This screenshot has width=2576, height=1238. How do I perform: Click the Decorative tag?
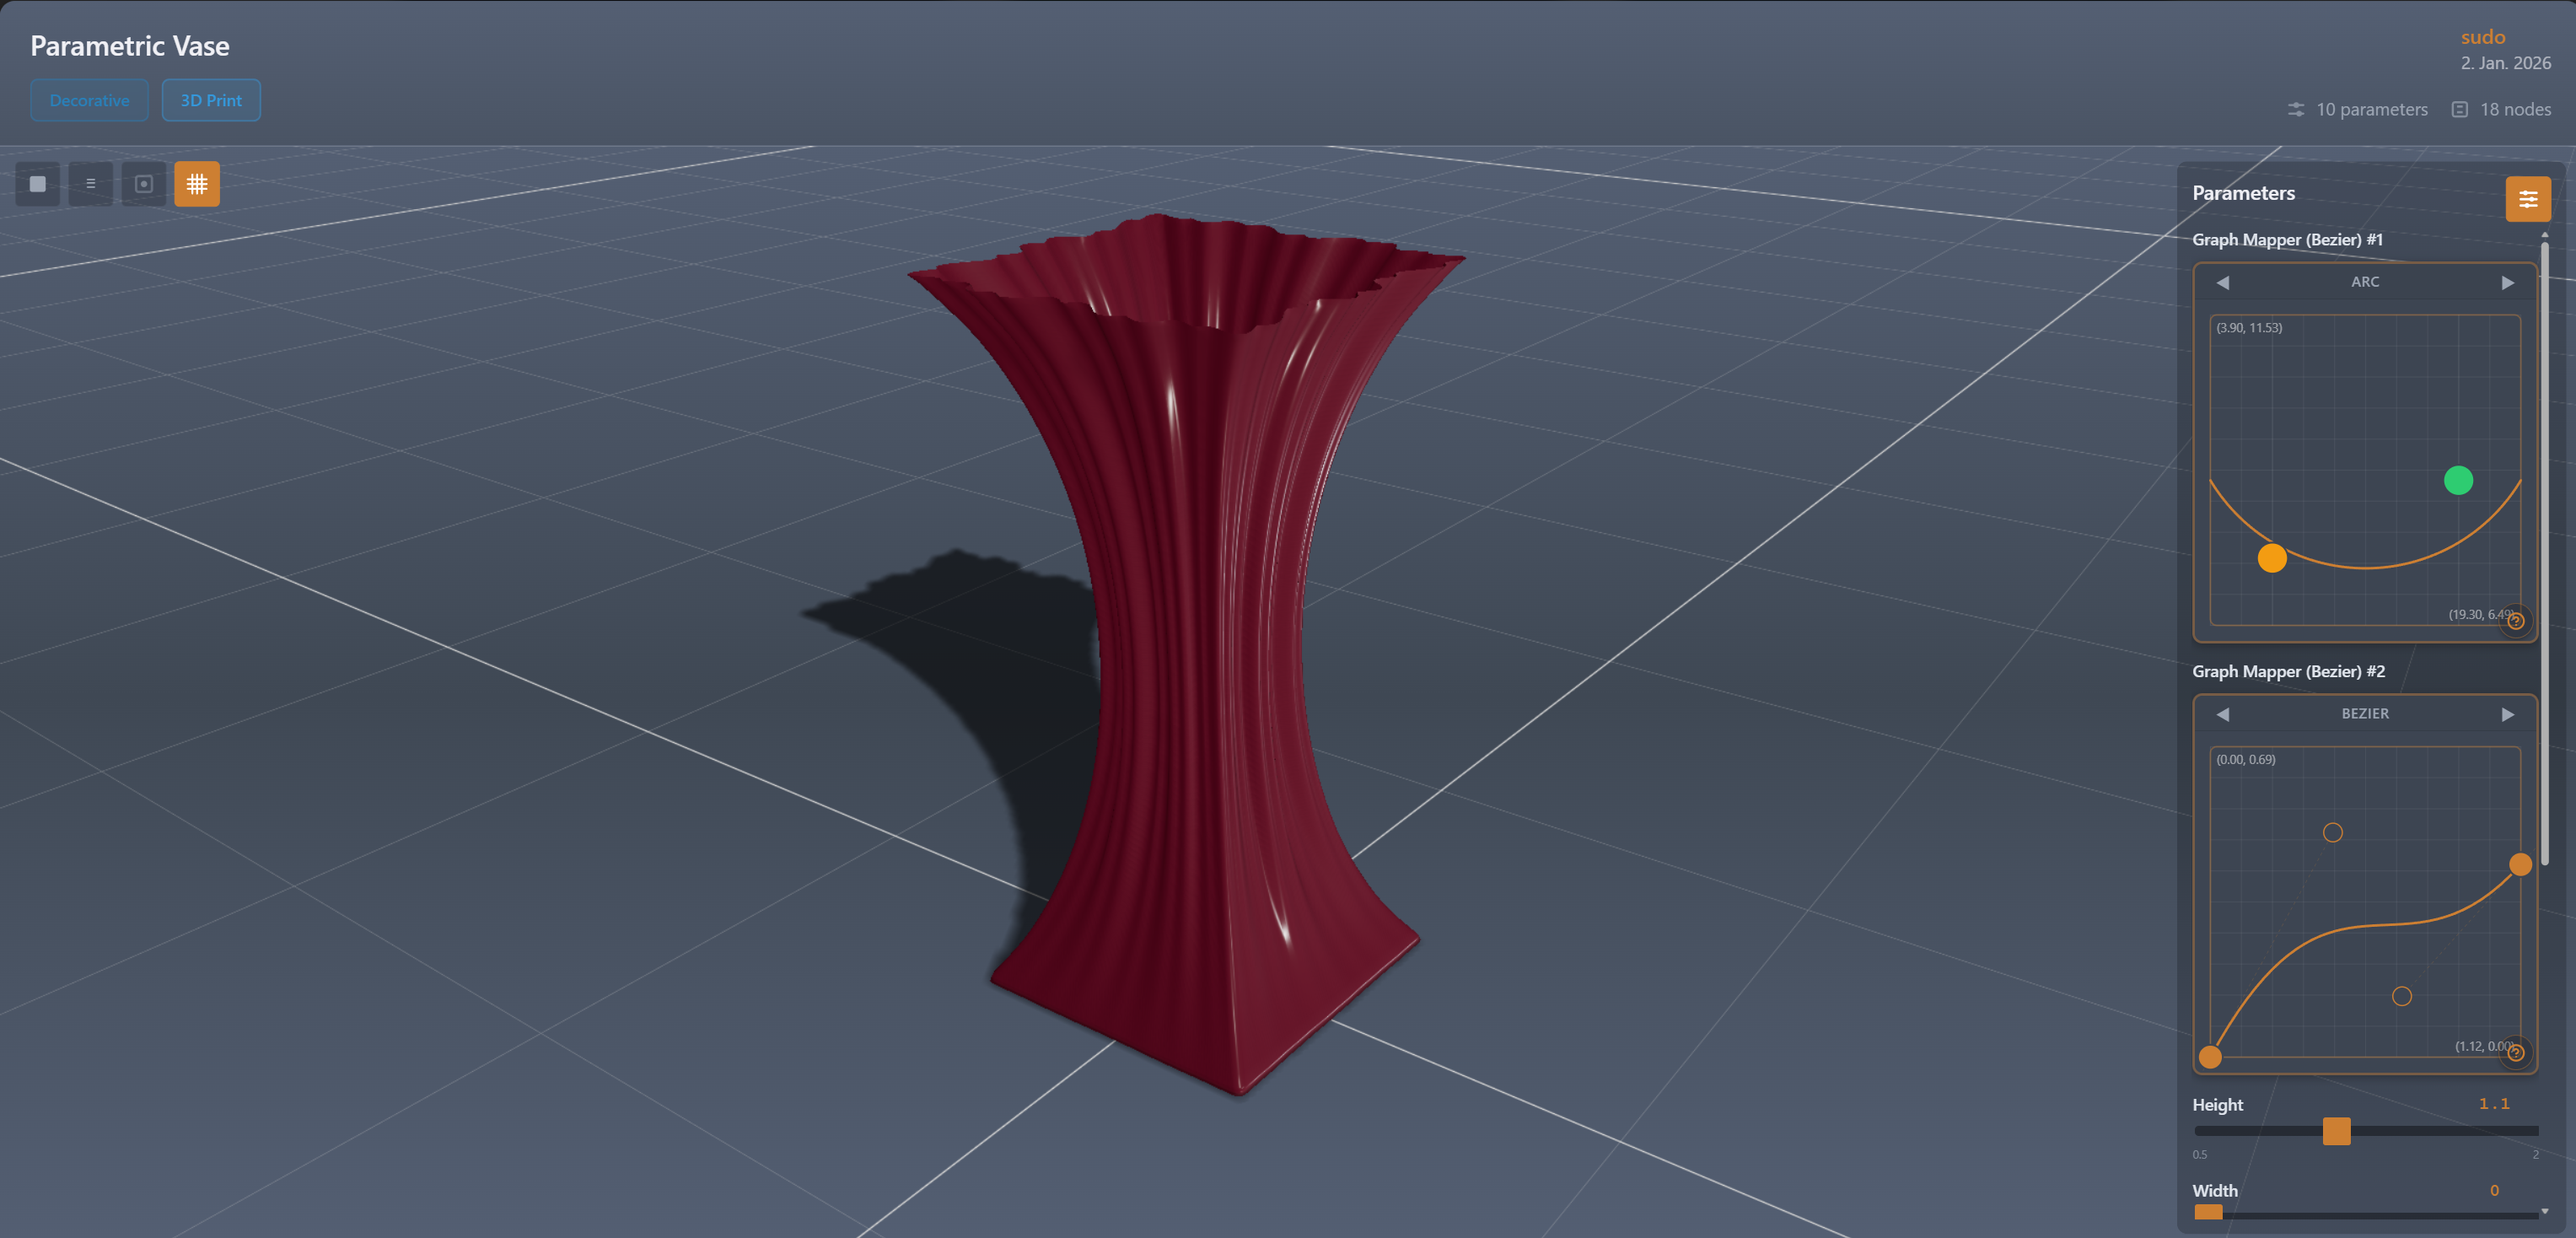click(x=89, y=101)
